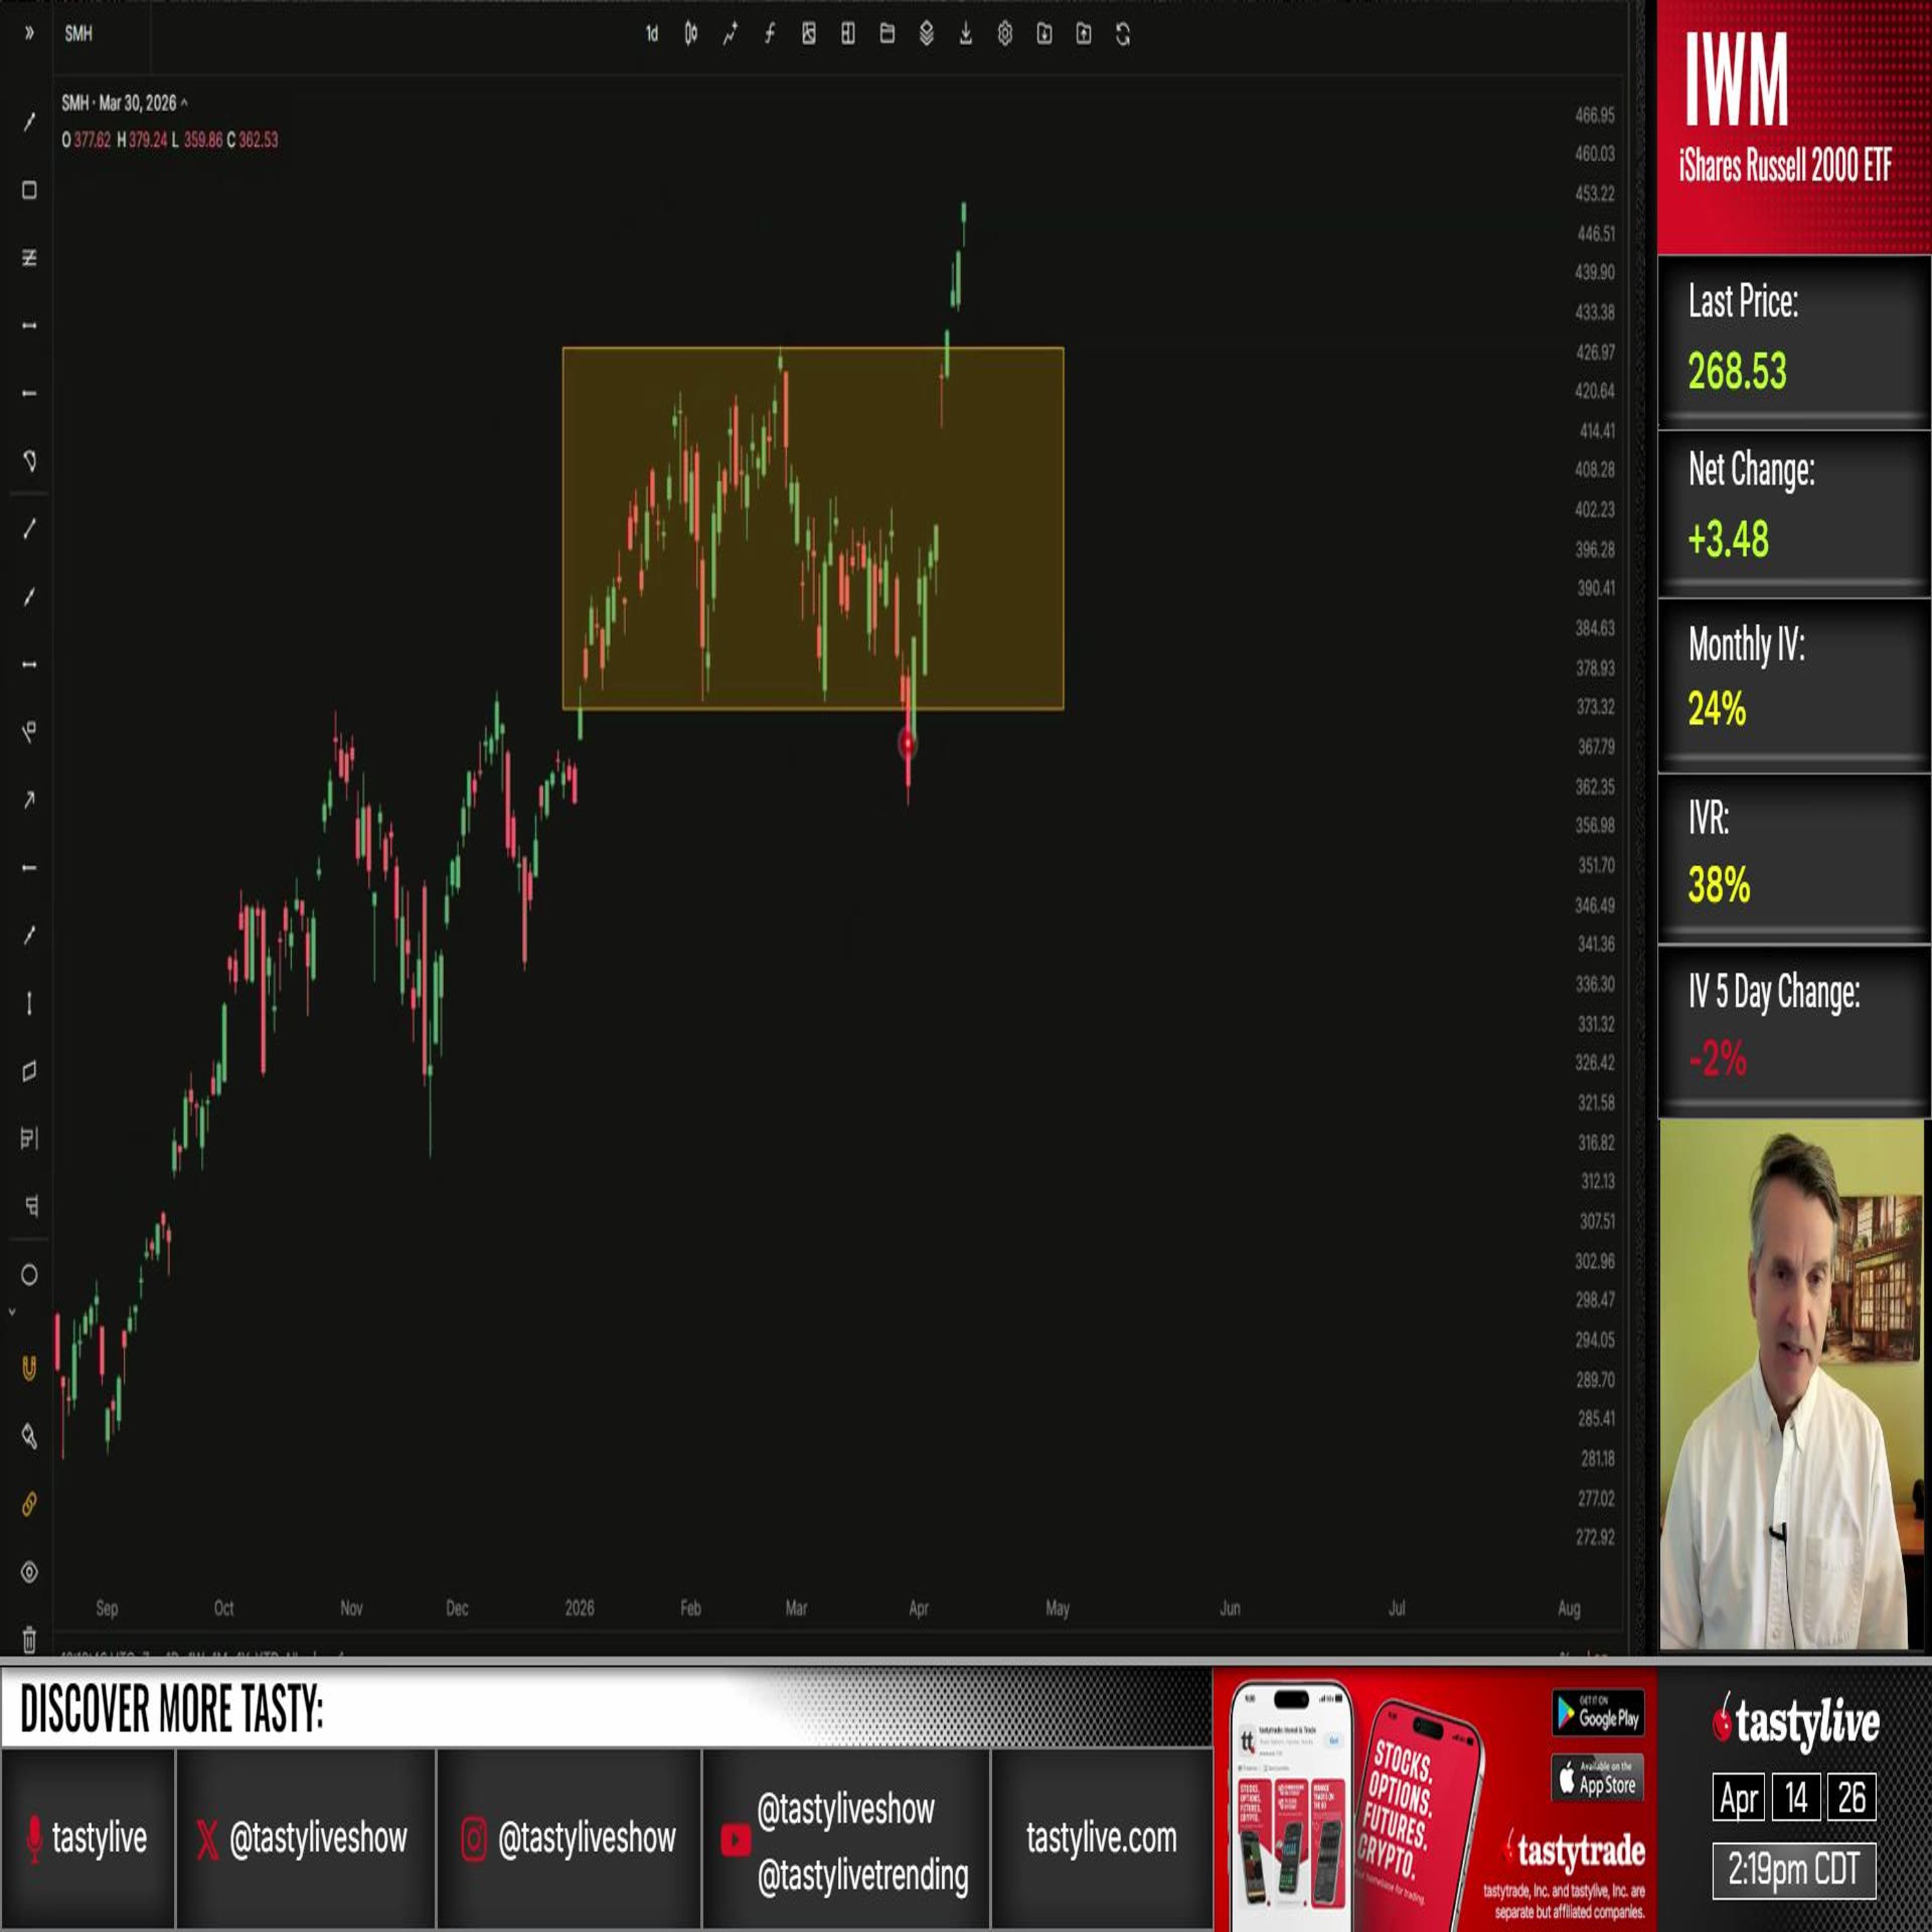This screenshot has width=1932, height=1932.
Task: Open the indicators sparkle-line icon
Action: [x=730, y=35]
